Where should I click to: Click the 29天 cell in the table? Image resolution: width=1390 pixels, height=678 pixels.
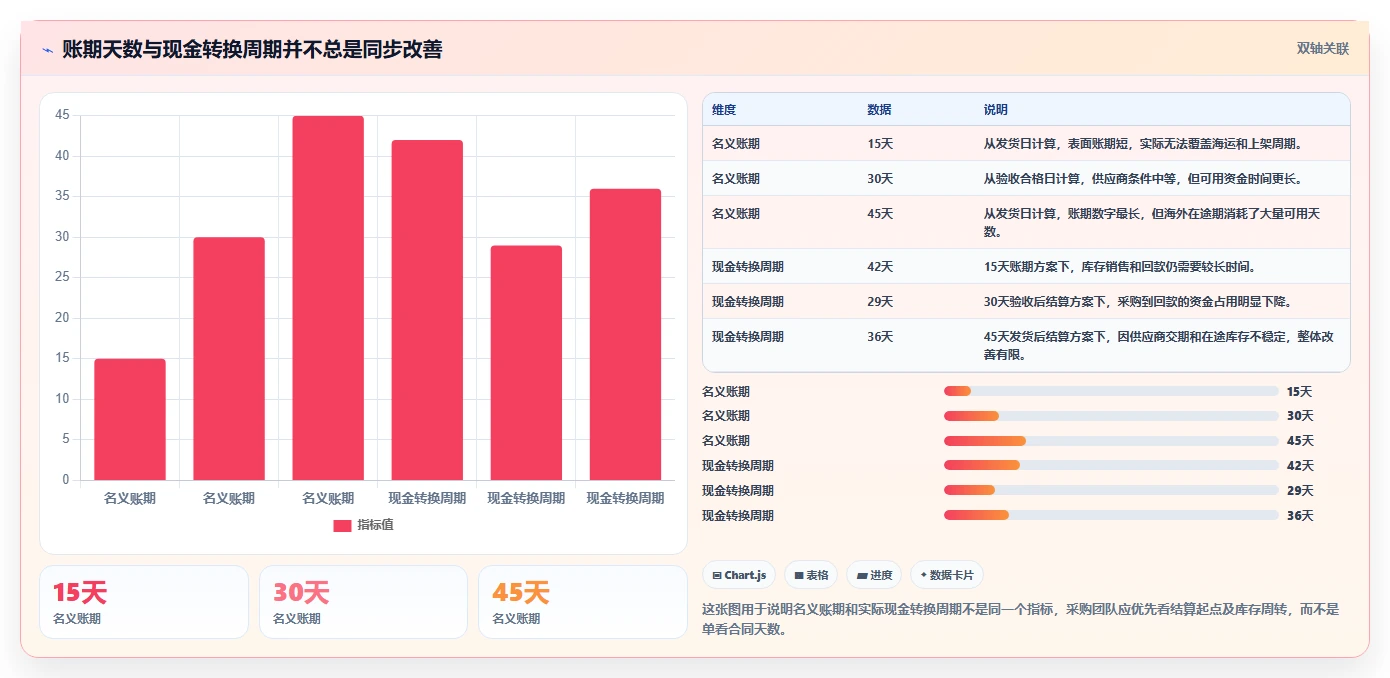coord(880,302)
